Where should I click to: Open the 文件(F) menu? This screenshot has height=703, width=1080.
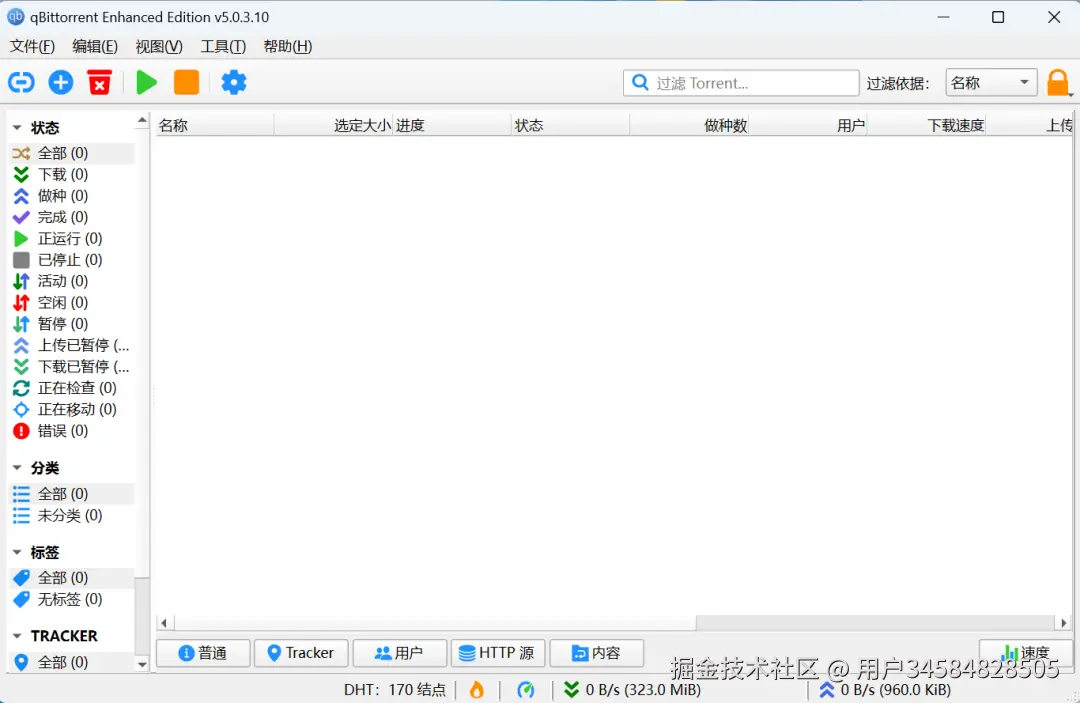coord(32,46)
